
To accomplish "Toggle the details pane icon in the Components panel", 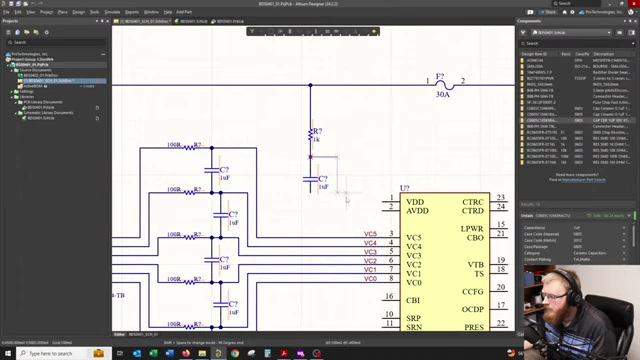I will tap(632, 32).
